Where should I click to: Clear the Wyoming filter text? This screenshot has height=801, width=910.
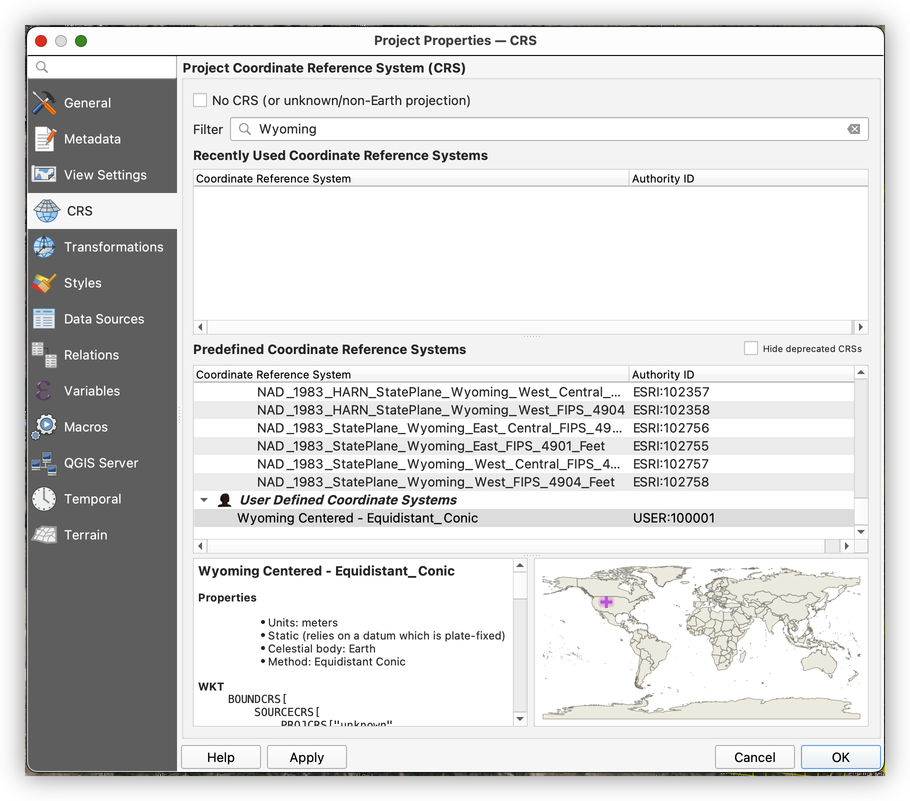[x=853, y=129]
